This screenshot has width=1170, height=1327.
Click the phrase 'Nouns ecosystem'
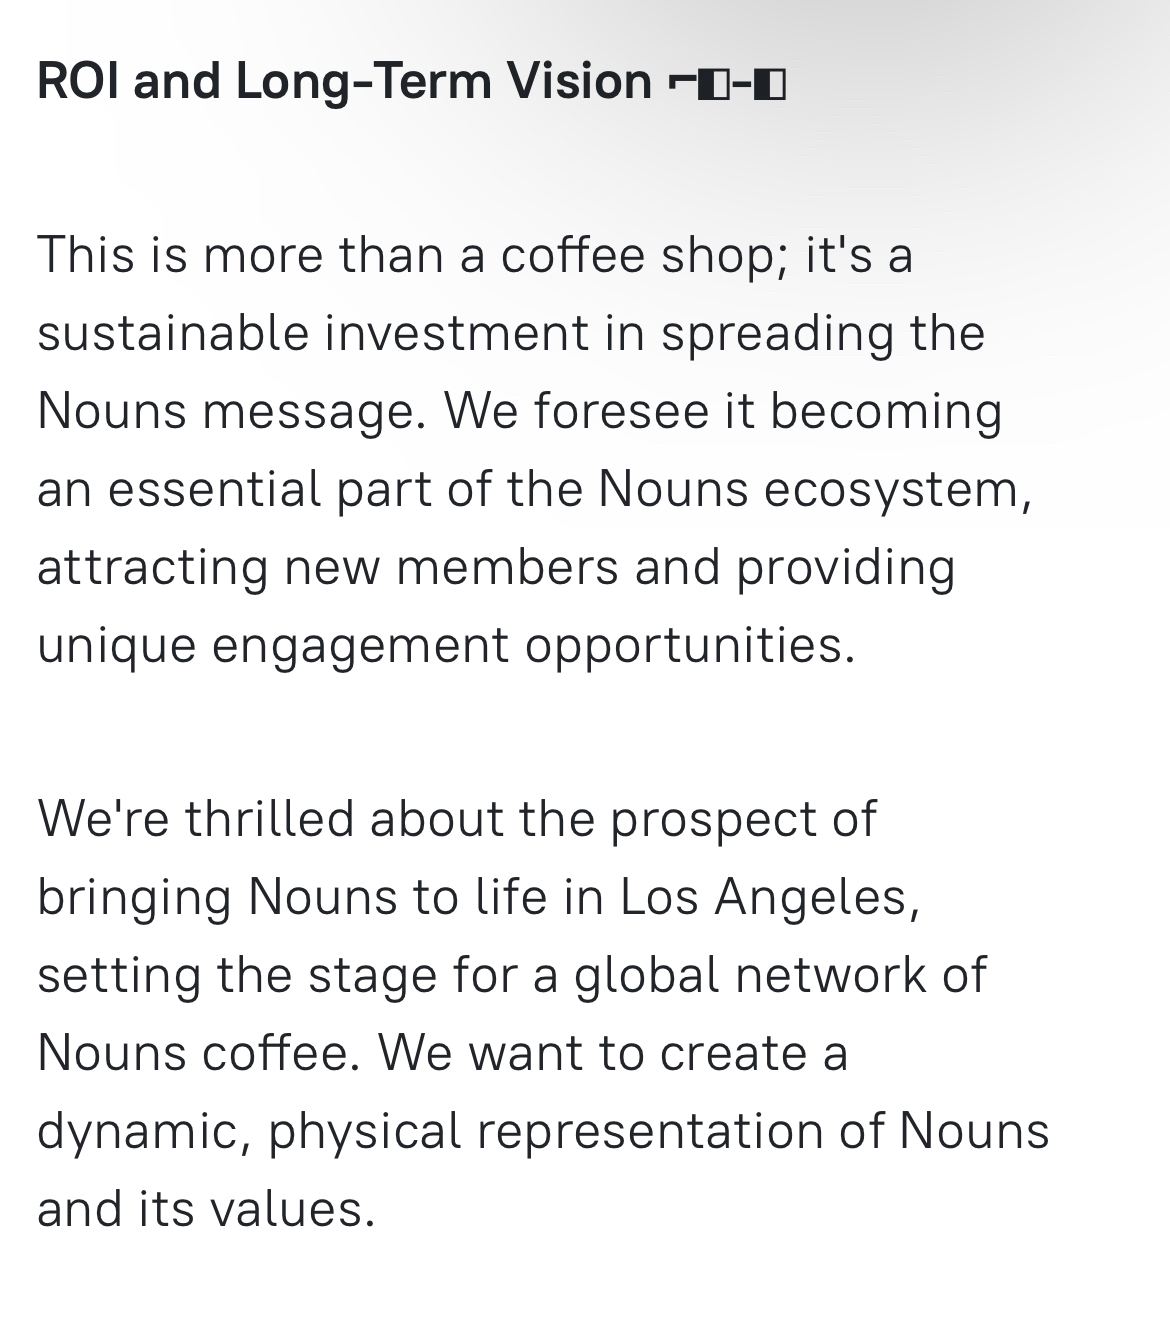tap(808, 489)
